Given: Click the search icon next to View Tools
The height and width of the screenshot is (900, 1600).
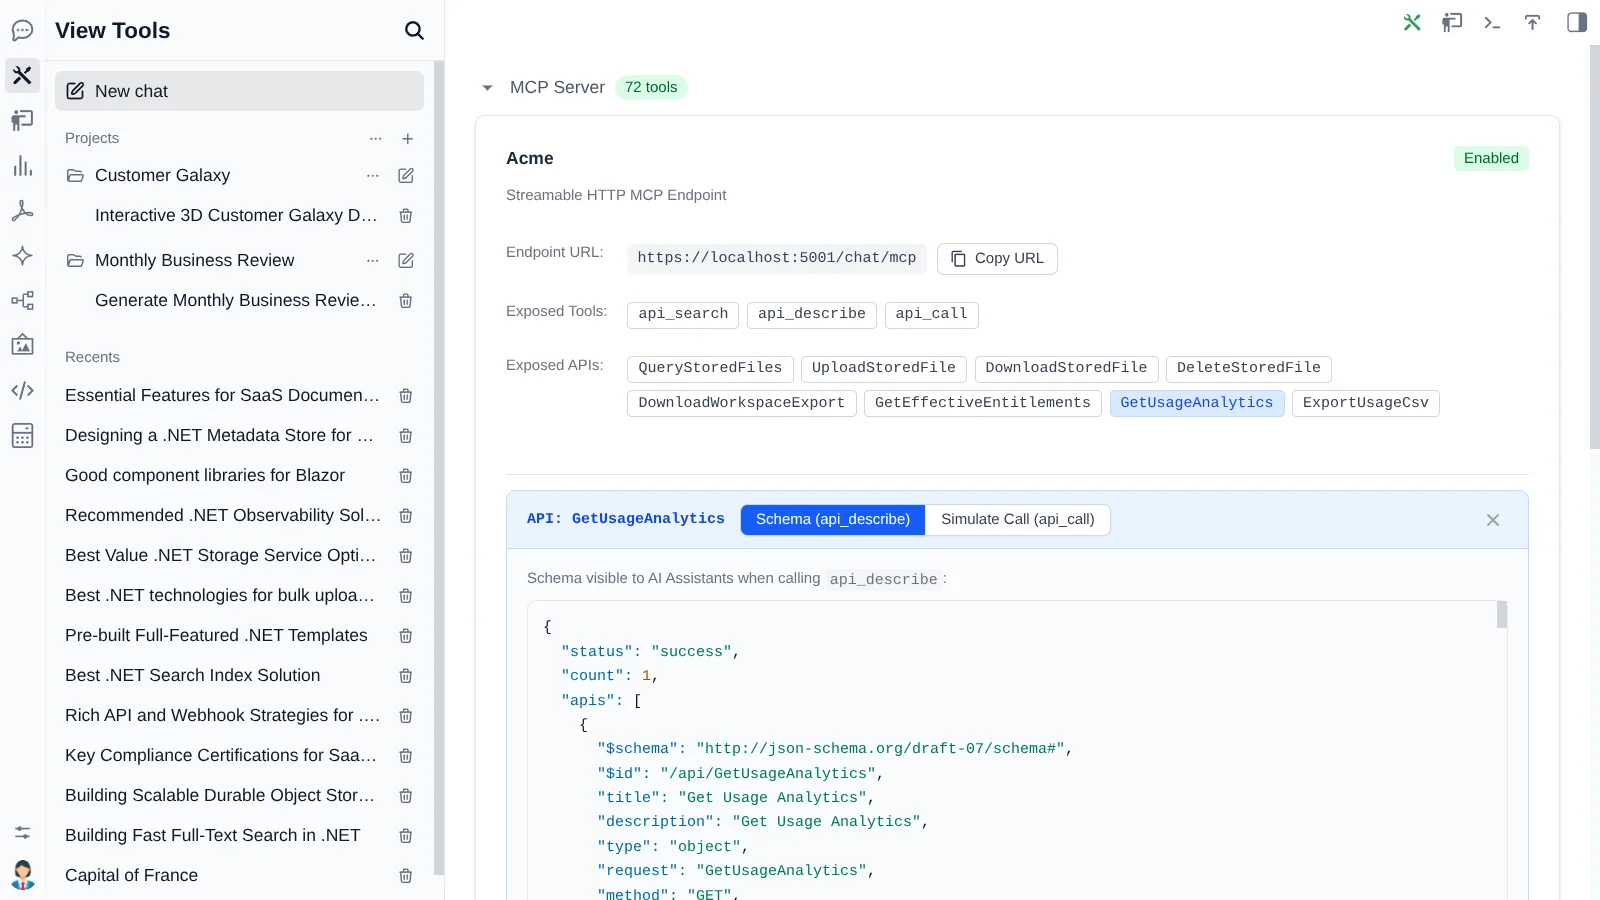Looking at the screenshot, I should pos(414,30).
